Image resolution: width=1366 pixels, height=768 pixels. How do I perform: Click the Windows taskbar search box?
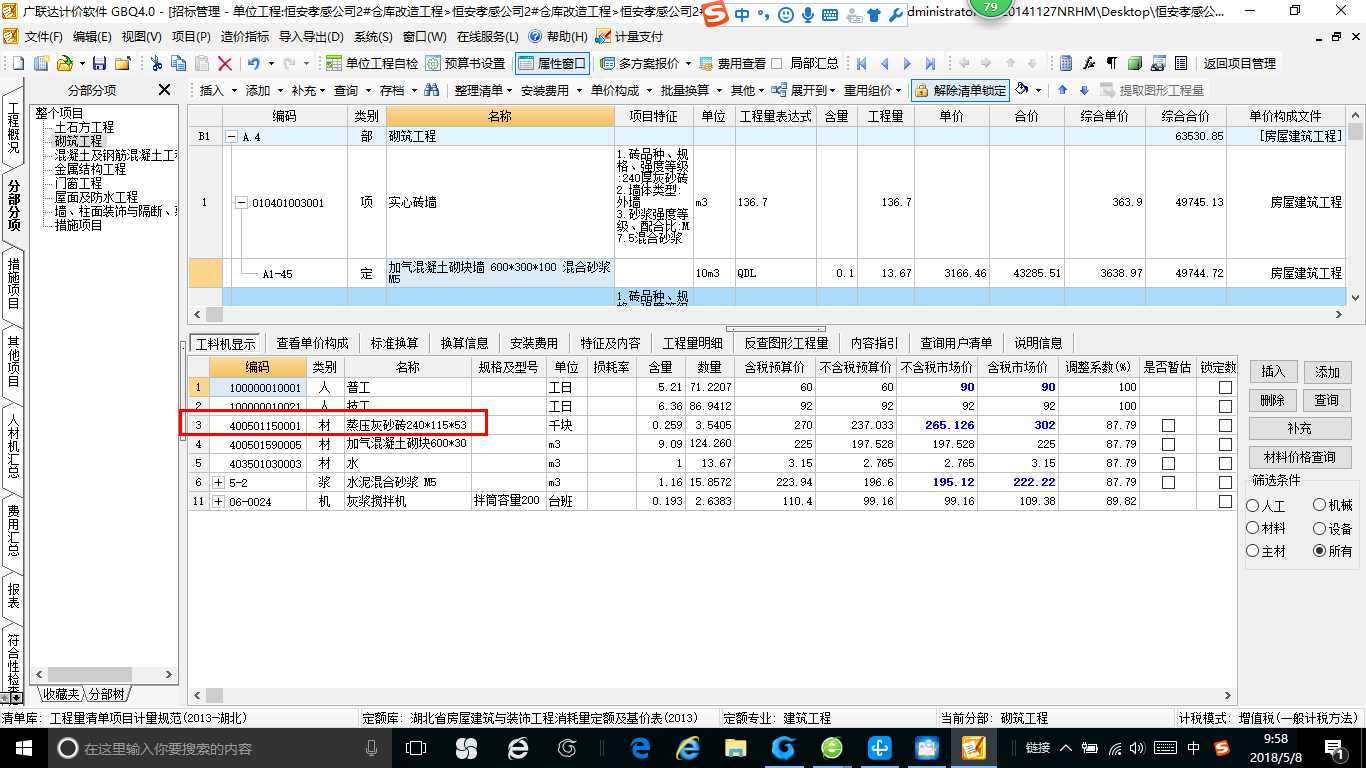pyautogui.click(x=220, y=747)
